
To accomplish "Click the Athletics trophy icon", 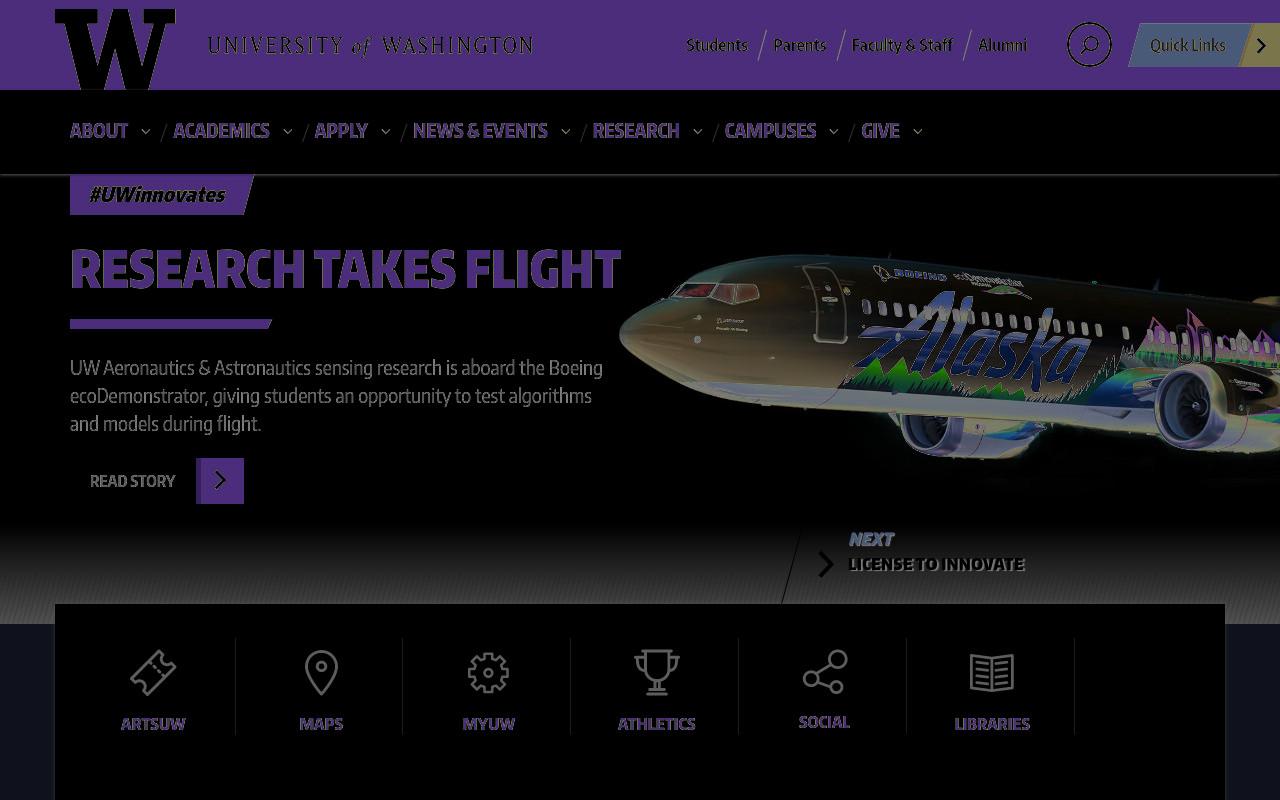I will (x=656, y=672).
